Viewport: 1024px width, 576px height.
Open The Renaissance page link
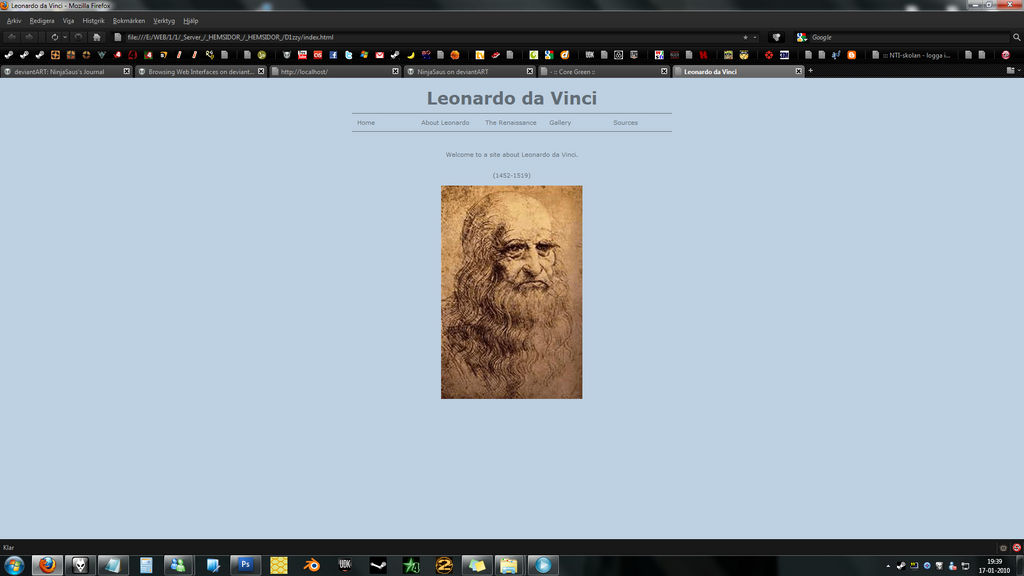[511, 123]
